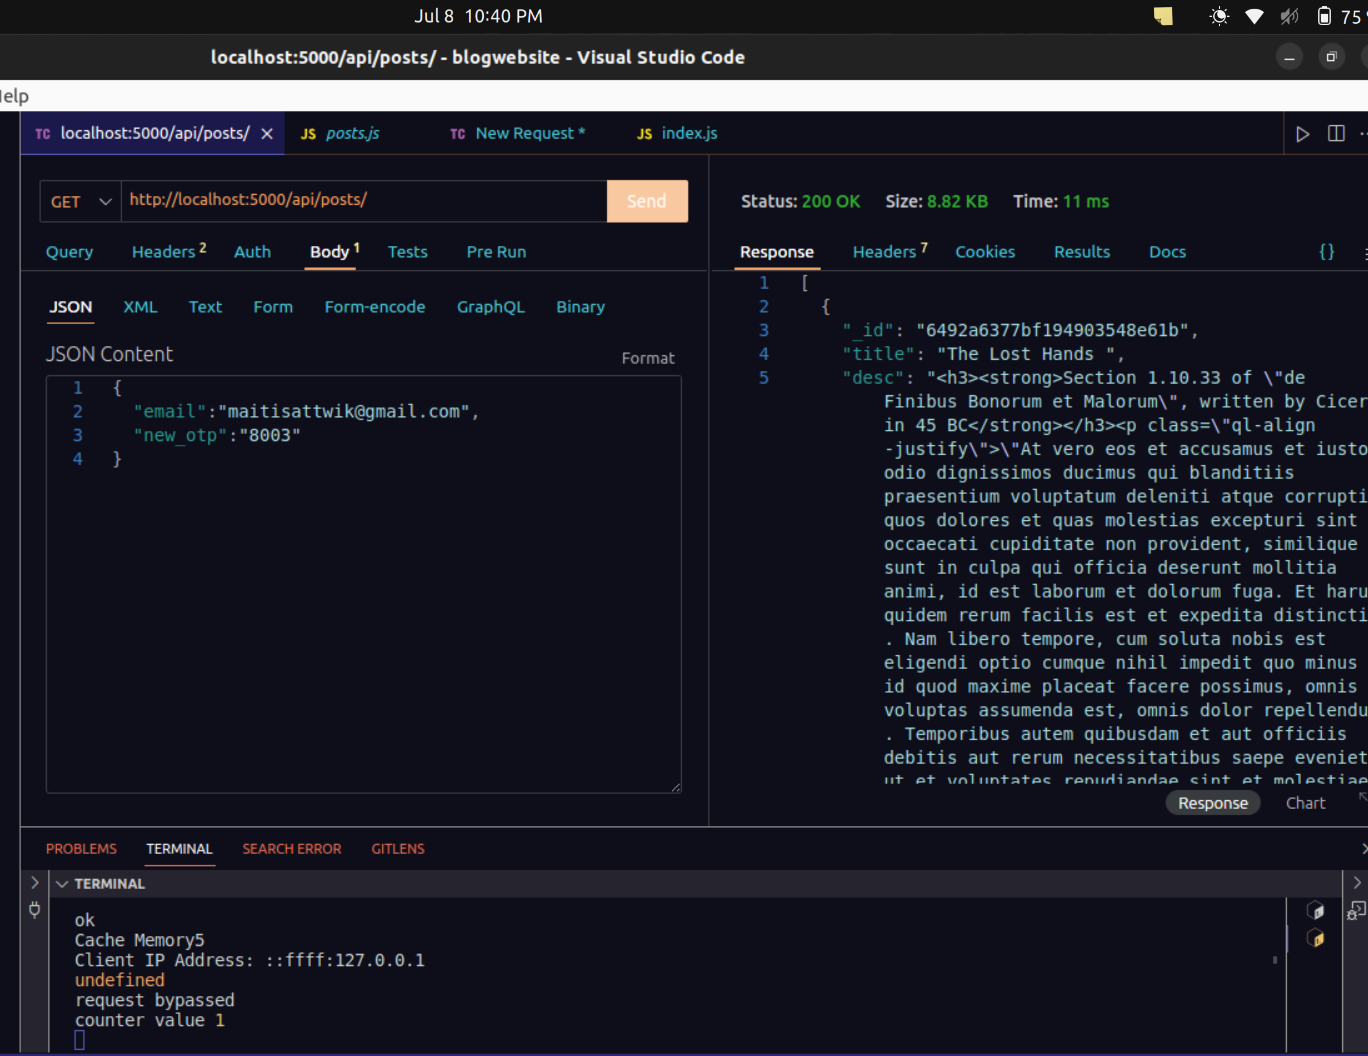This screenshot has width=1368, height=1056.
Task: Open the Auth tab
Action: coord(252,252)
